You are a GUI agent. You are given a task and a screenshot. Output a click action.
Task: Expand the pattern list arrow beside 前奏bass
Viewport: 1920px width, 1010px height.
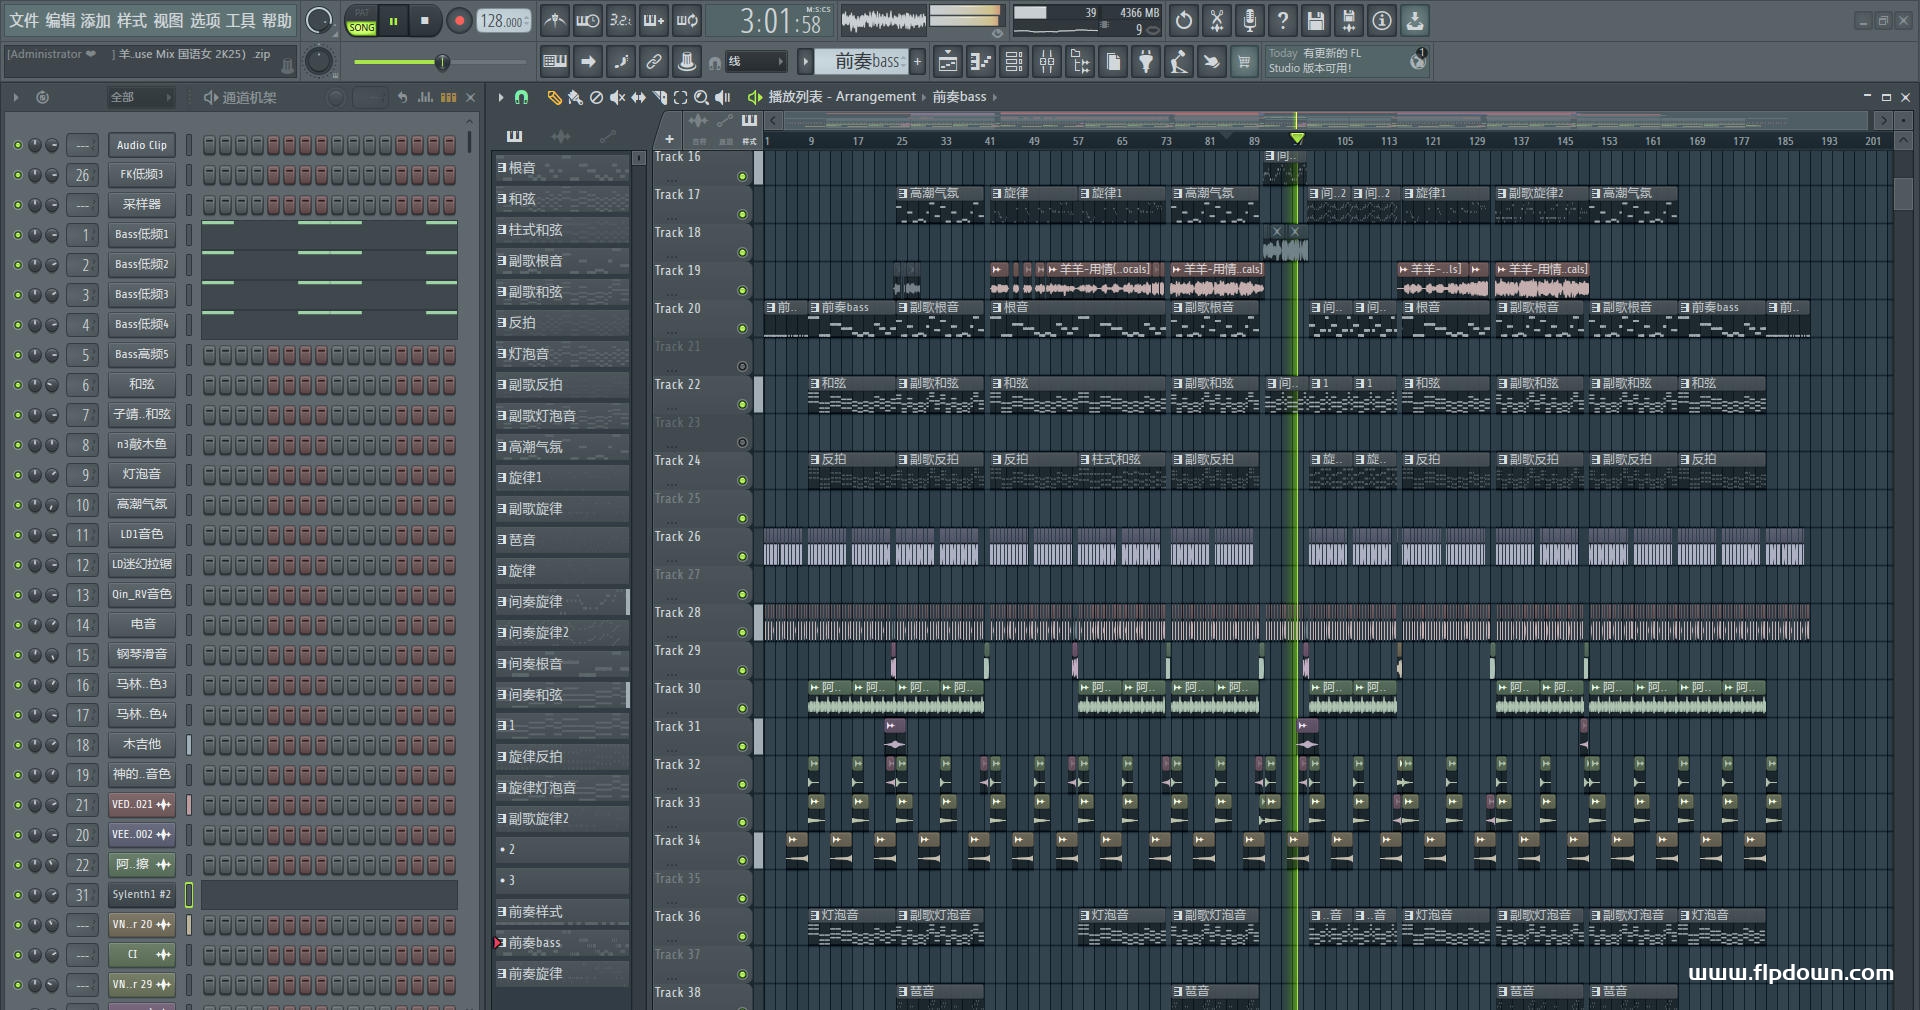tap(805, 62)
